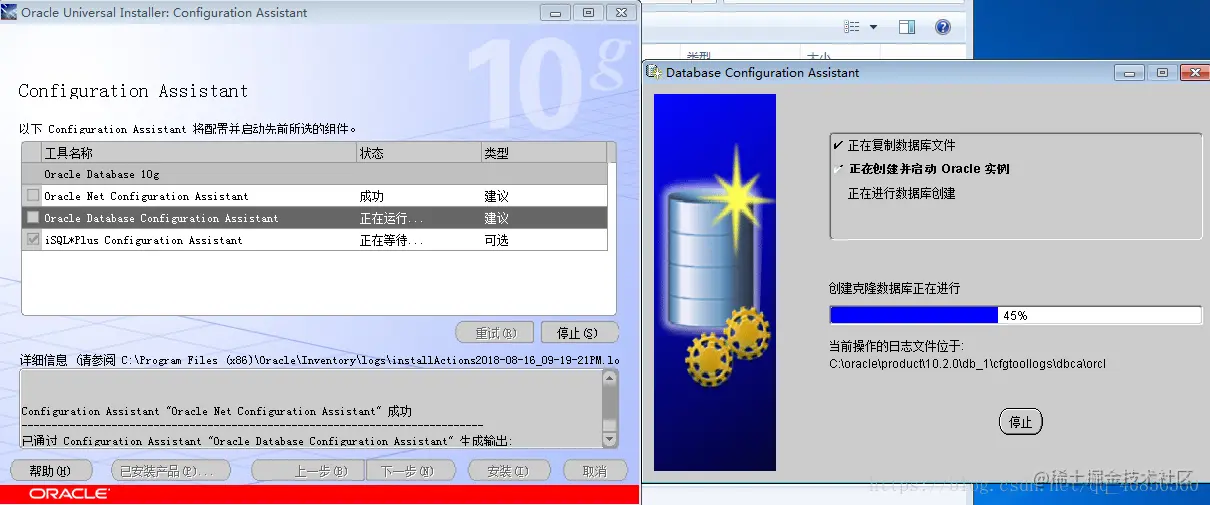This screenshot has height=505, width=1210.
Task: Untick the iSQL*Plus Configuration Assistant checkbox
Action: pos(33,240)
